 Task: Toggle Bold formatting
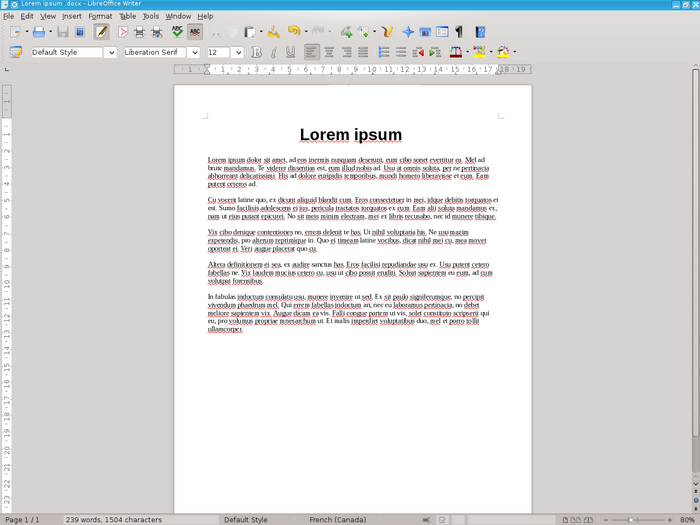pos(257,52)
